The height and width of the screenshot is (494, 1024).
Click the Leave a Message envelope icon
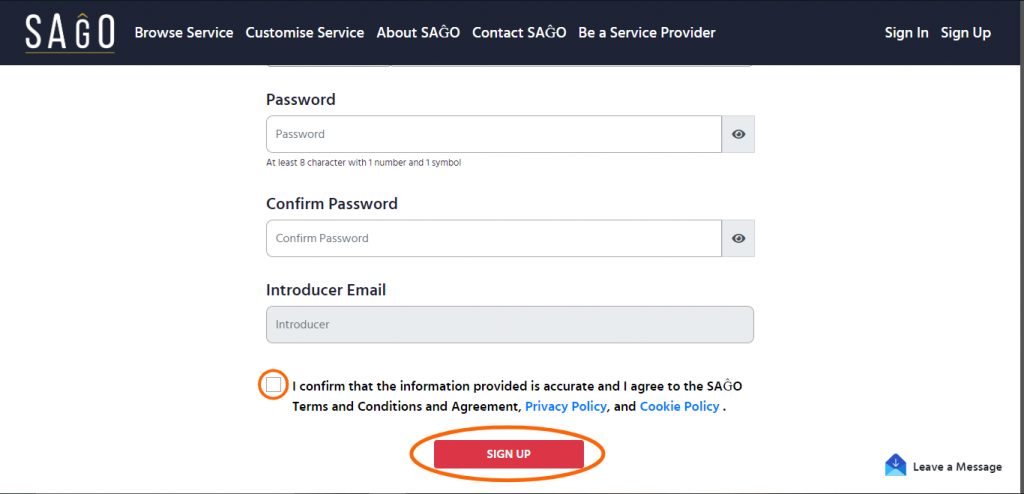point(895,466)
